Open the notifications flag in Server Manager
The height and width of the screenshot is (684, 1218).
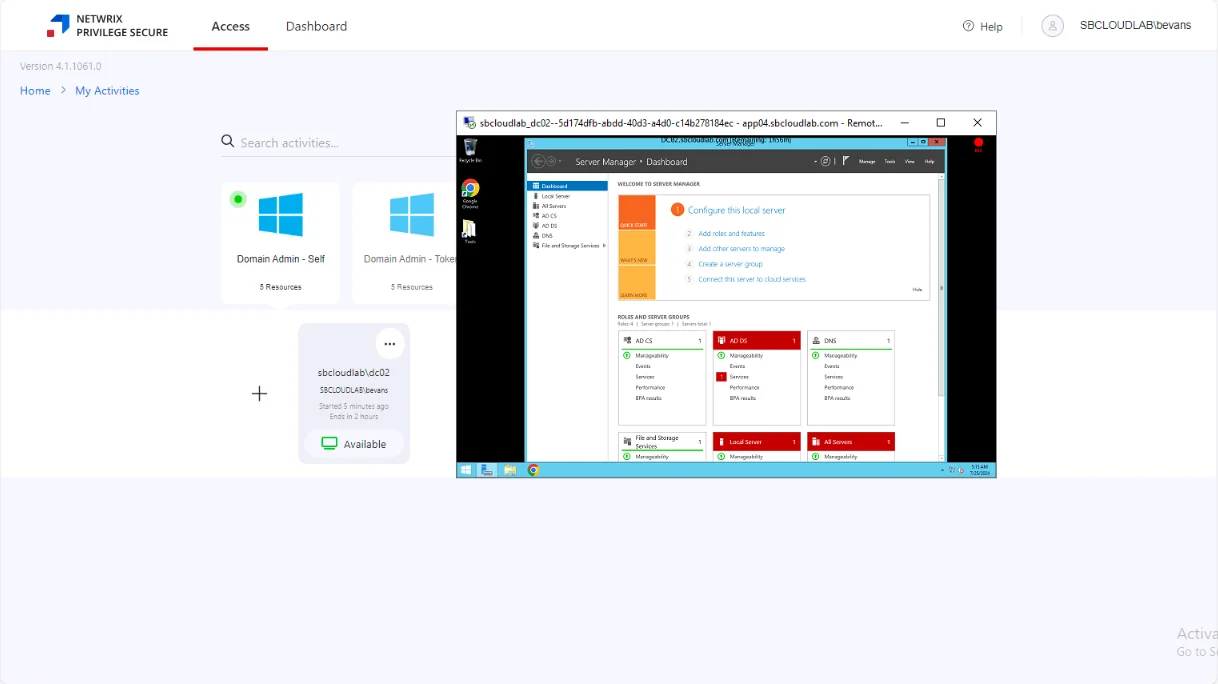pos(846,161)
